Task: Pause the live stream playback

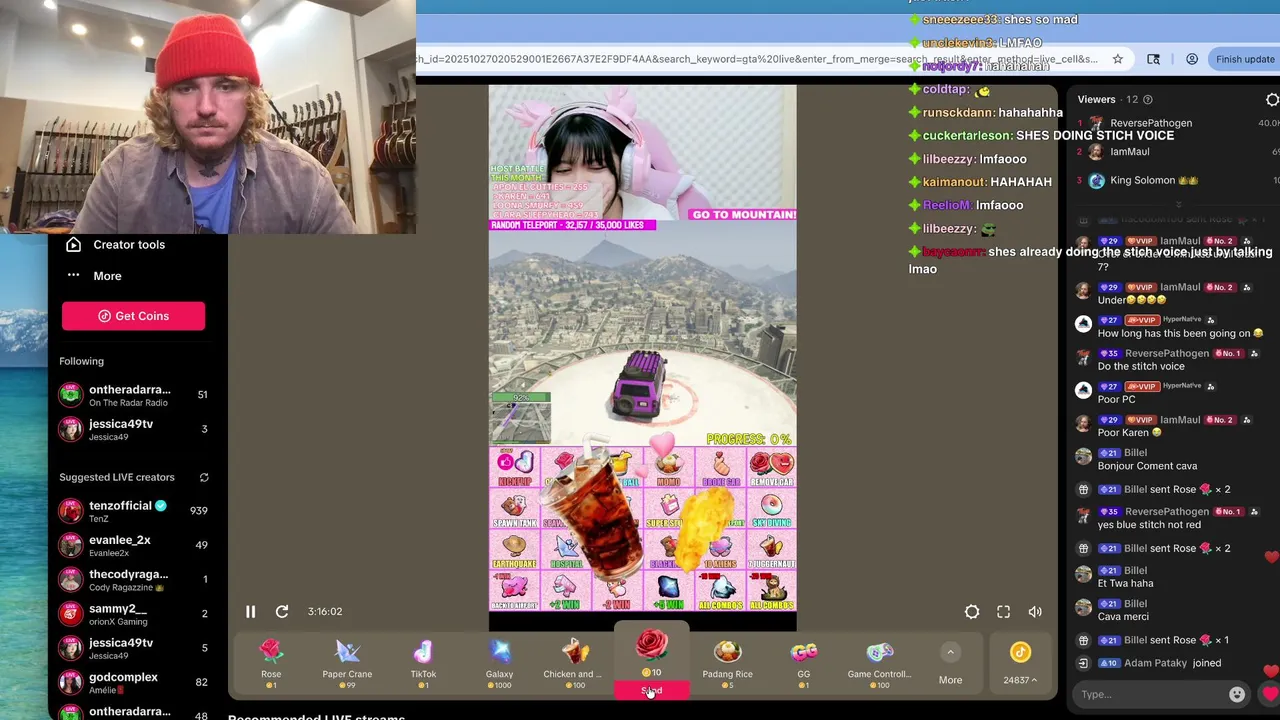Action: [250, 611]
